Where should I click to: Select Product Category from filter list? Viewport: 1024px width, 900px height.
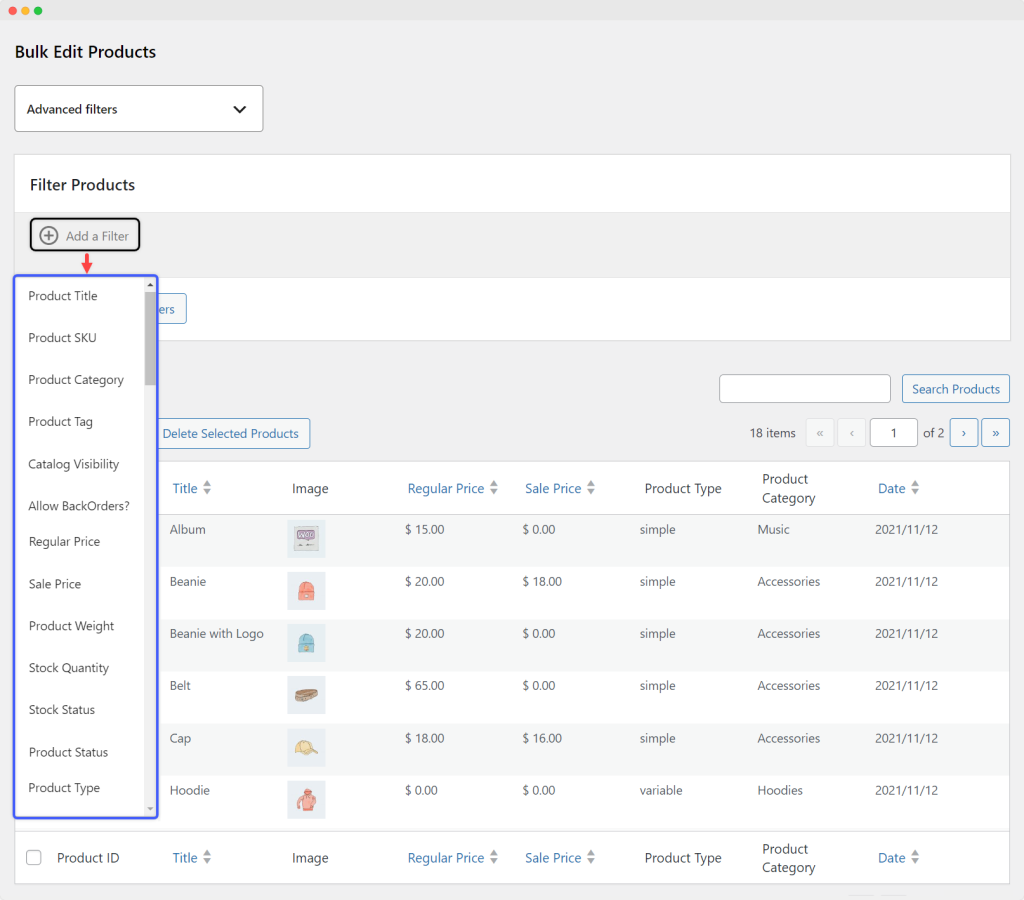(x=76, y=380)
